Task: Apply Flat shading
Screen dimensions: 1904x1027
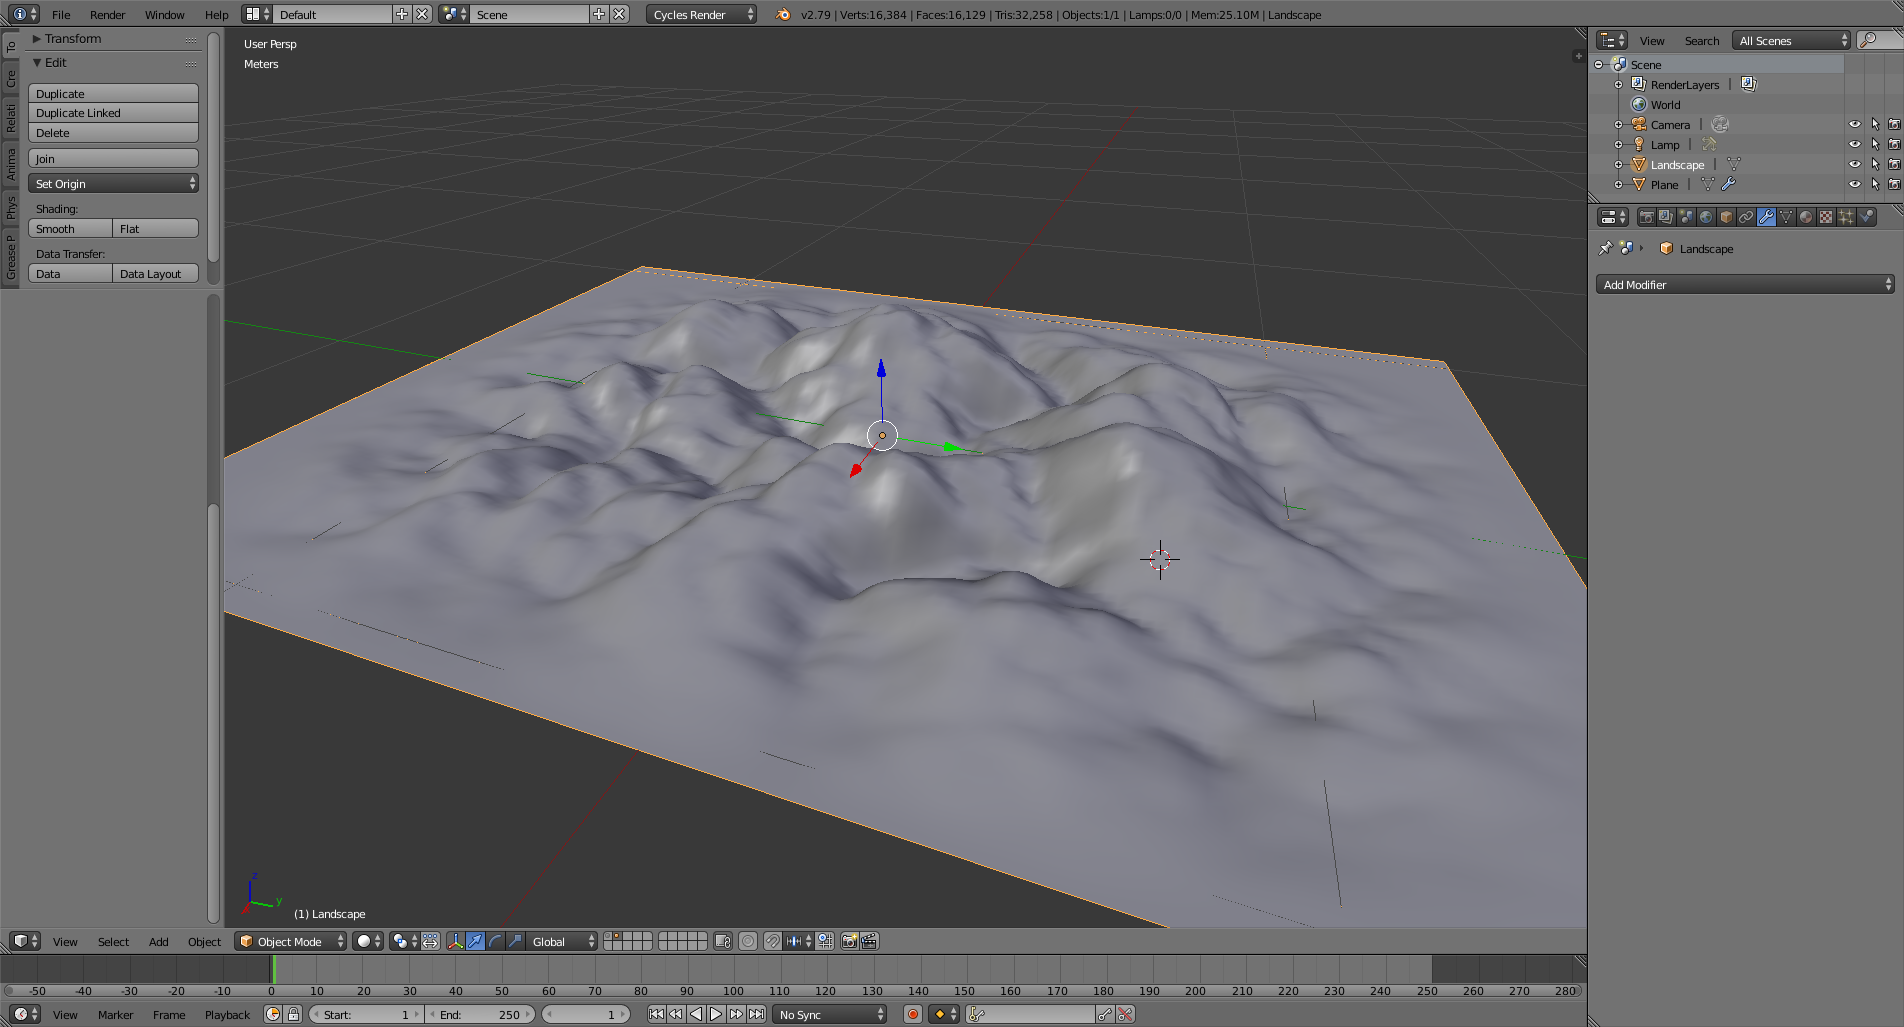Action: pos(156,229)
